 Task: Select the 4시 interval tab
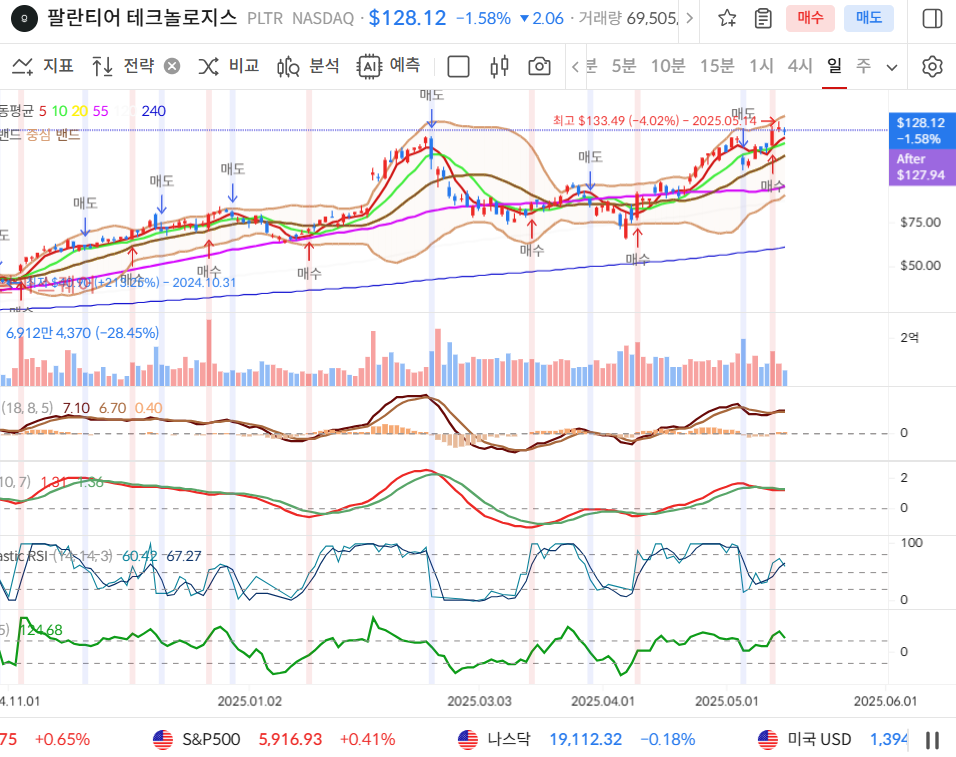pyautogui.click(x=800, y=65)
